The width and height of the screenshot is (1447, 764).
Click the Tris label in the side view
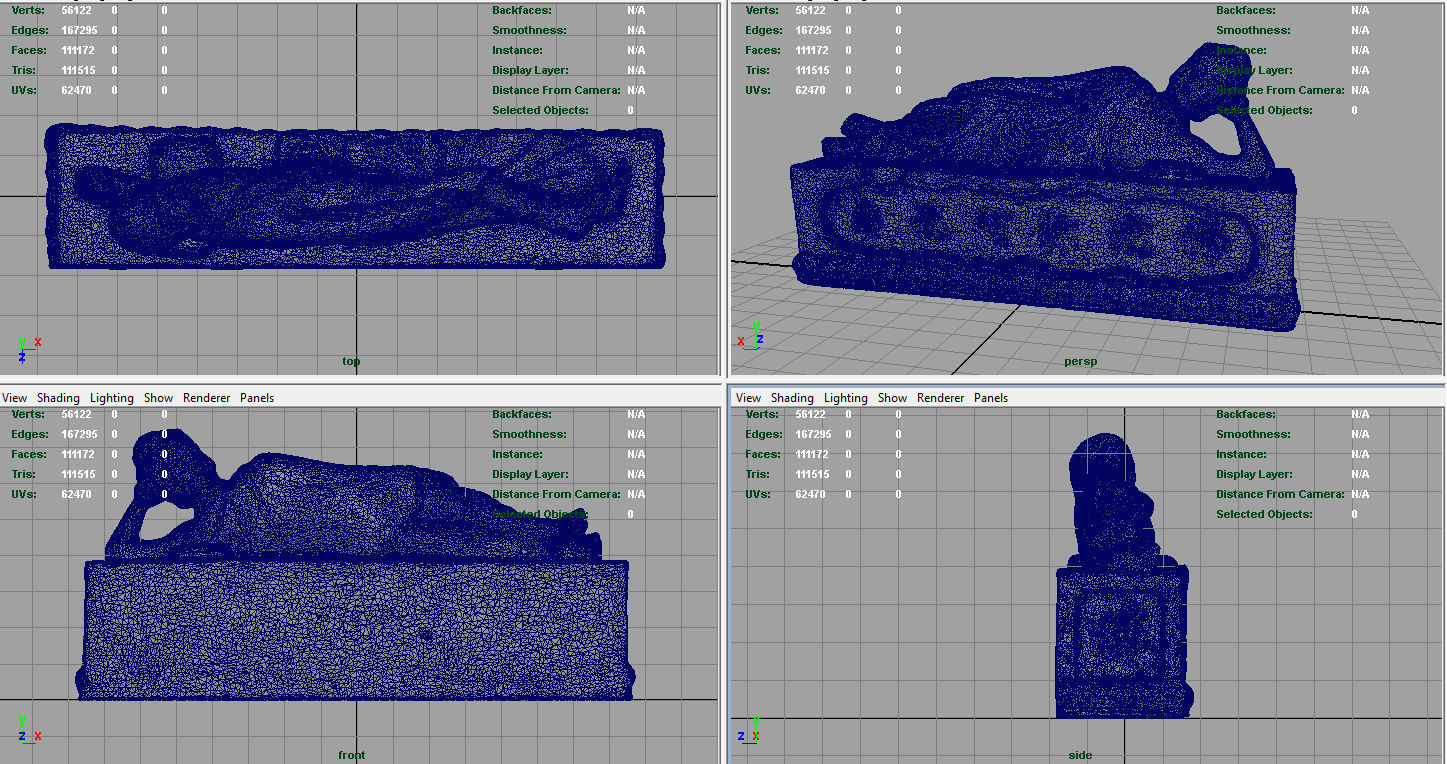pos(757,474)
